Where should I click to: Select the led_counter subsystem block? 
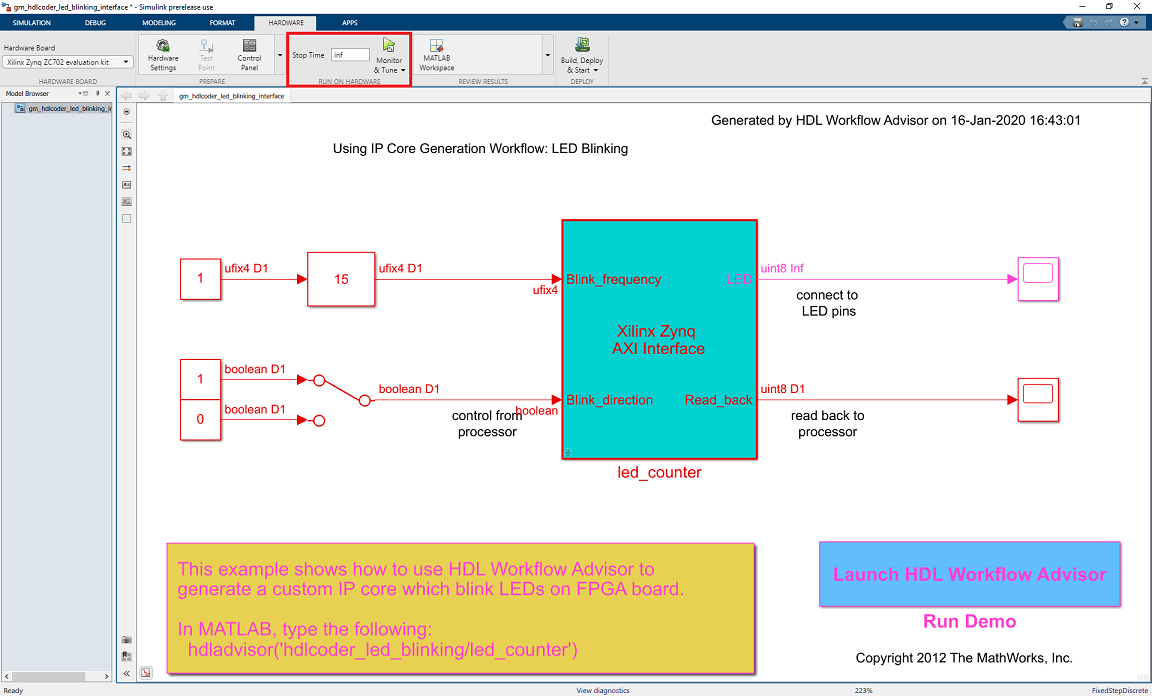659,340
